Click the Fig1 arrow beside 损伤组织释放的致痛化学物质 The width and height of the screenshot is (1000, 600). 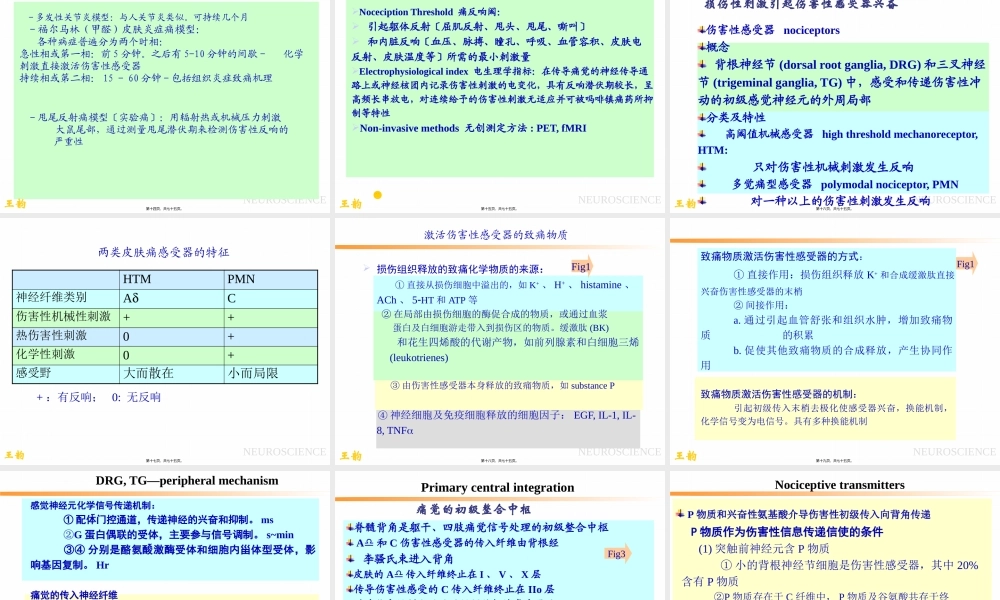pos(582,266)
